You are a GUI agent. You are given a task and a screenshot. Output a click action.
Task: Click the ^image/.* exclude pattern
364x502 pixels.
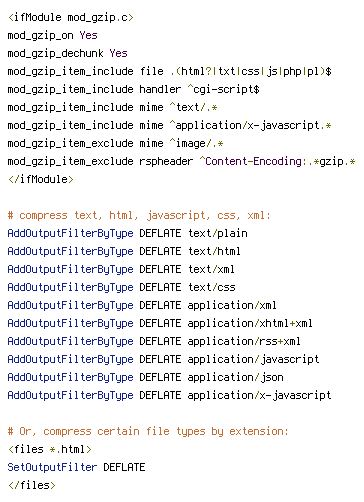tap(197, 143)
